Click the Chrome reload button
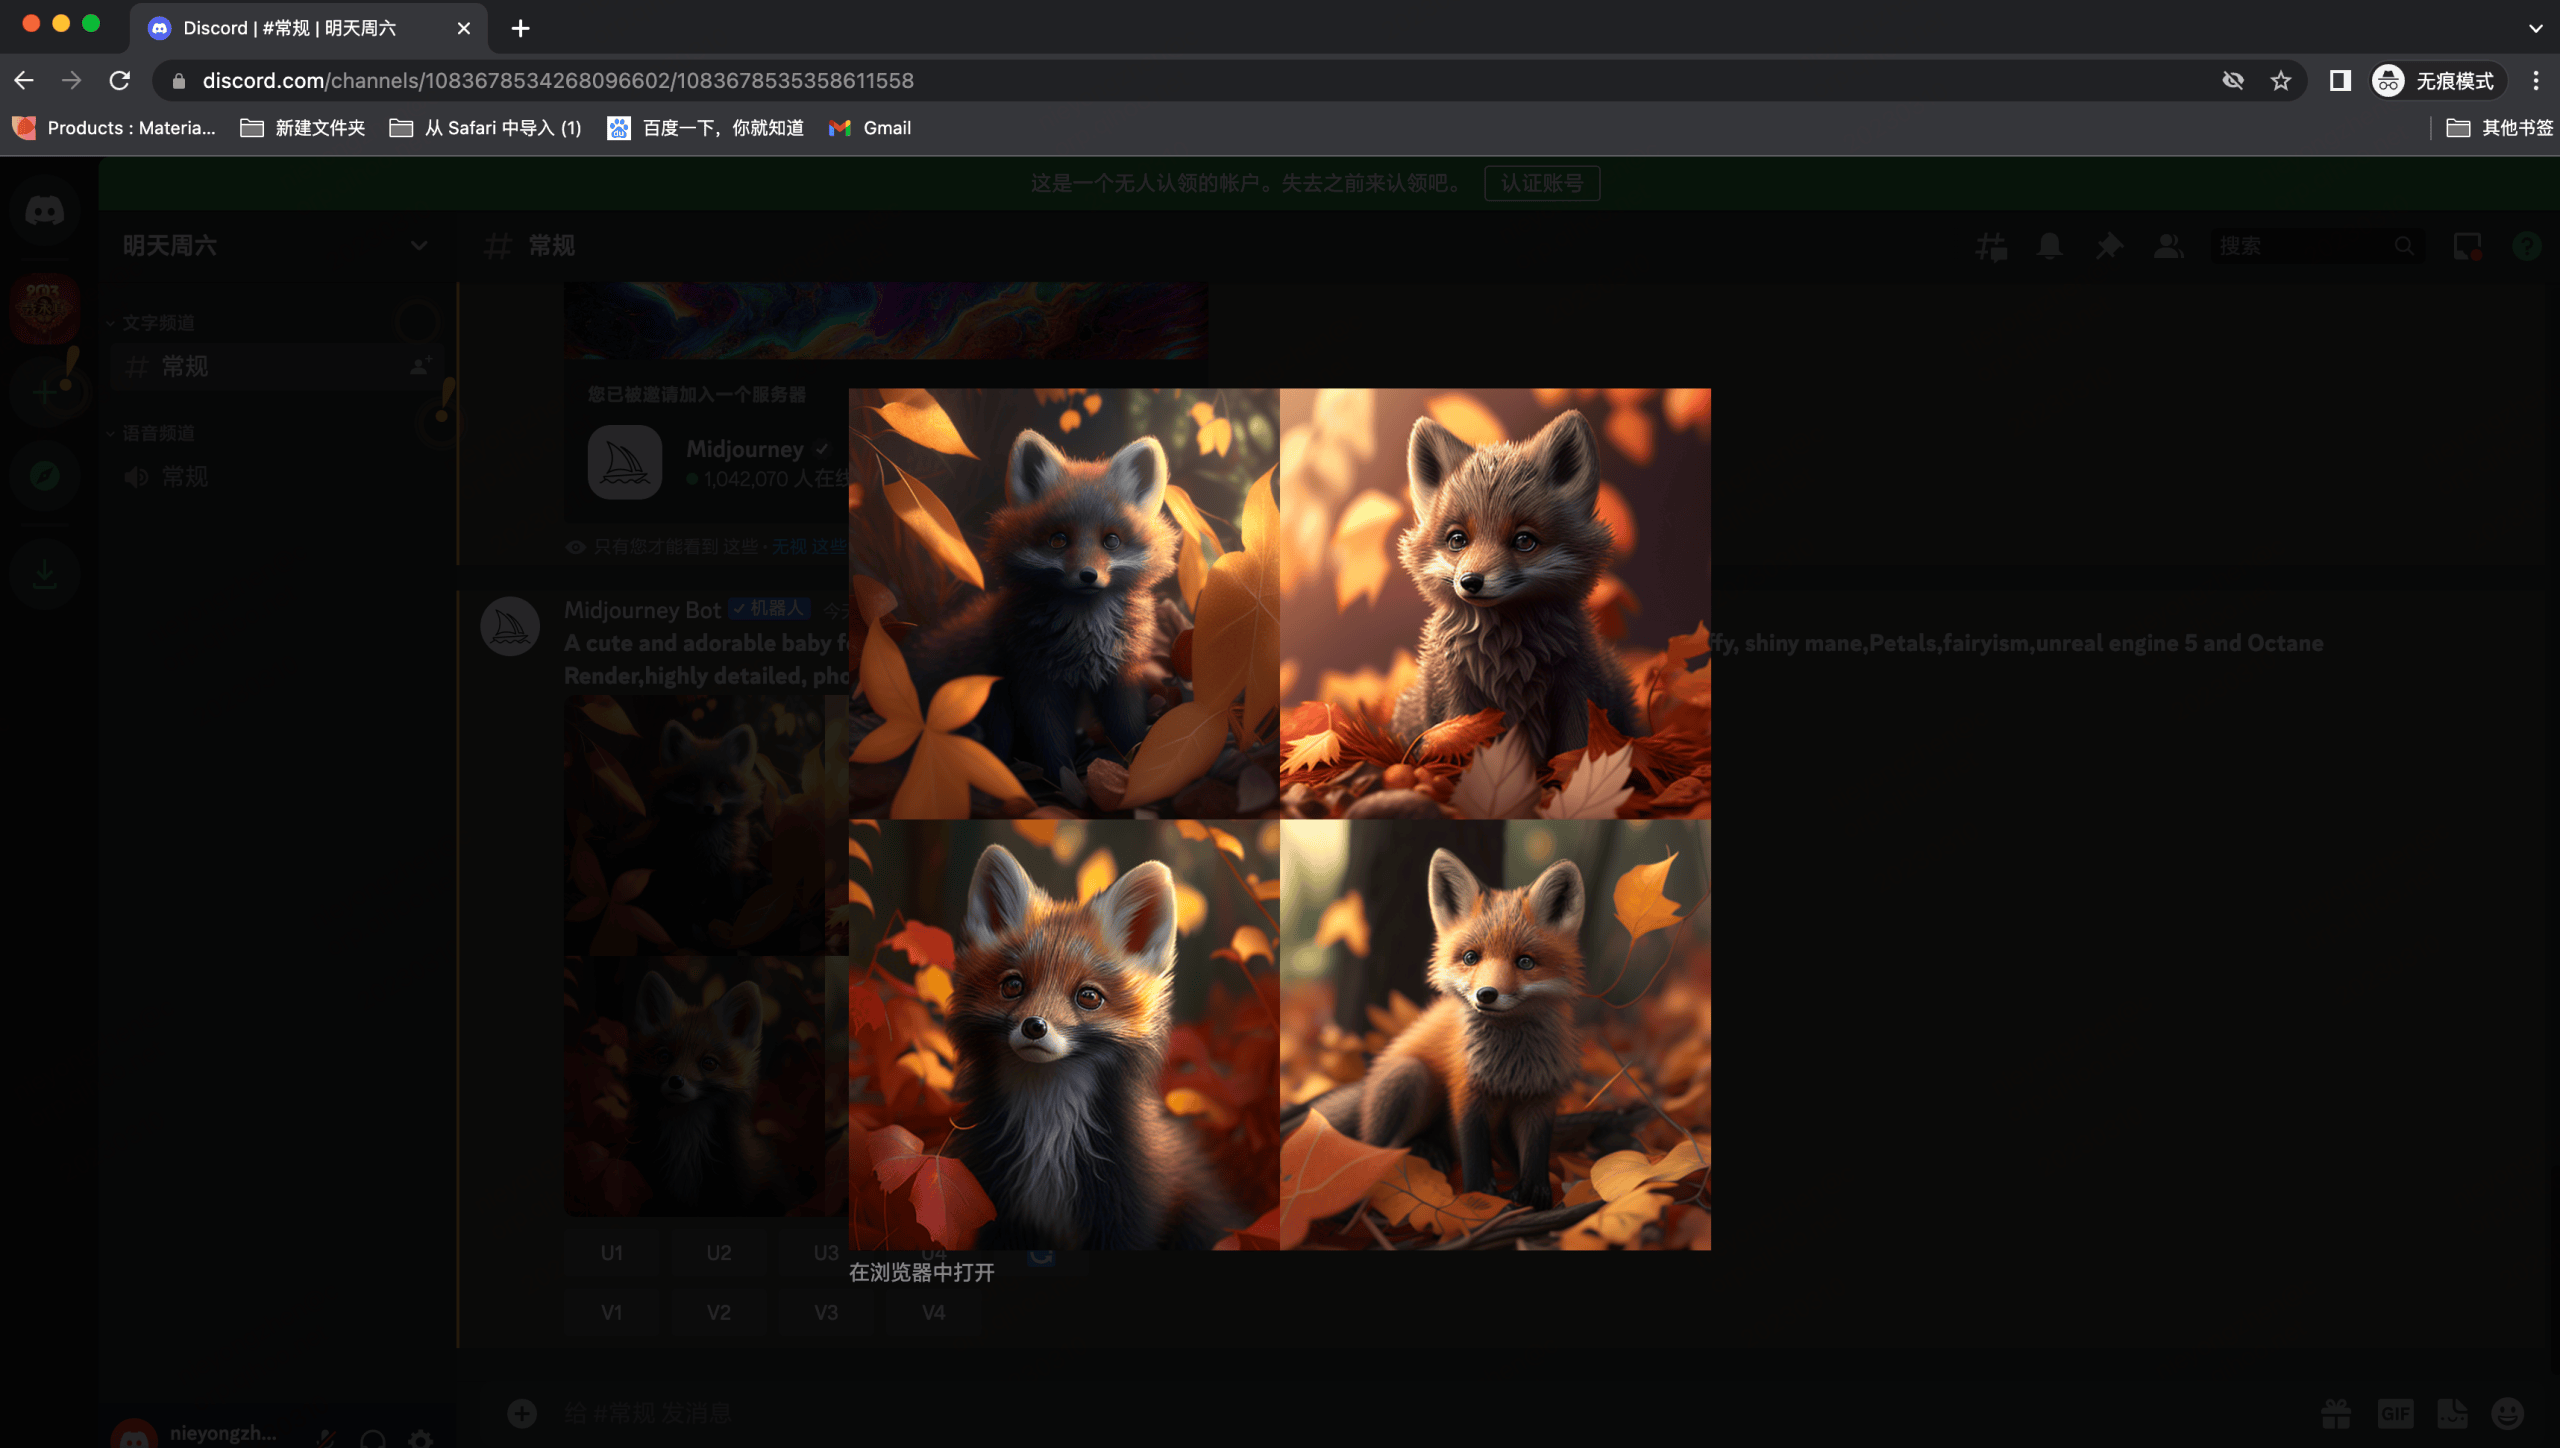 point(119,80)
